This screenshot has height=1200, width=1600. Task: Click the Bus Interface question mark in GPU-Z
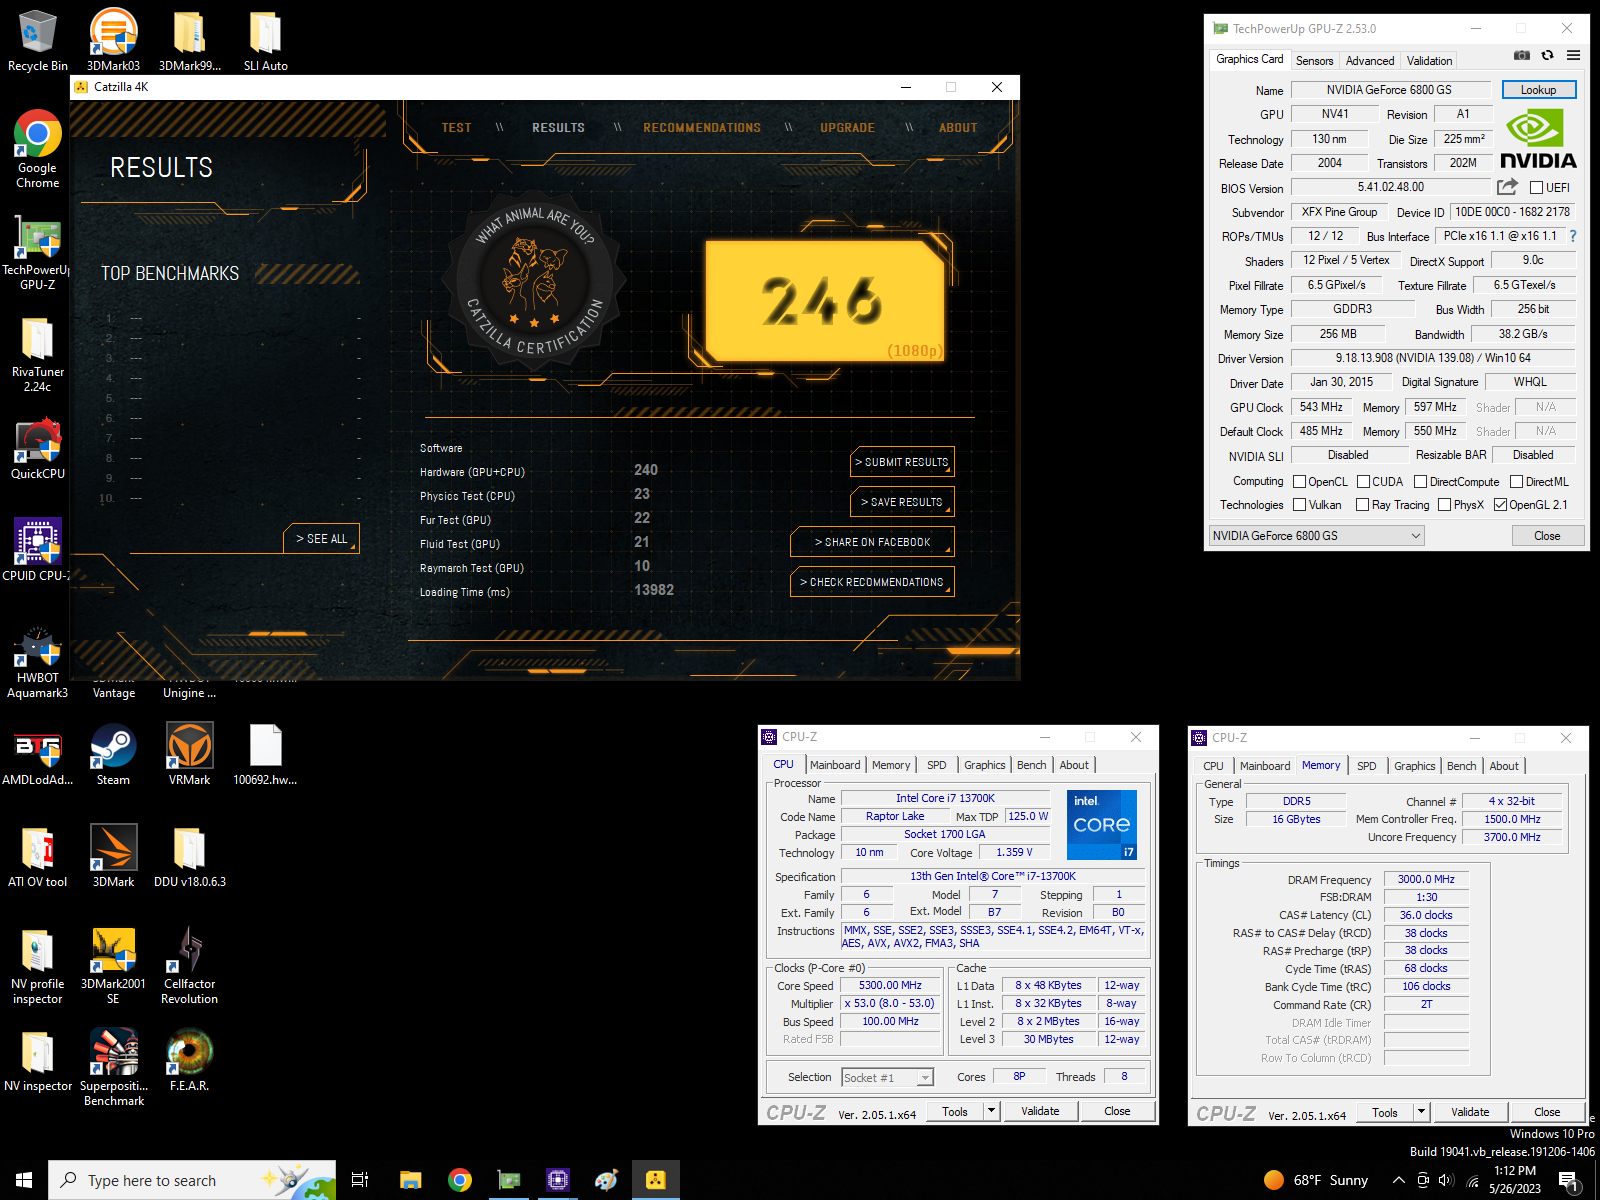pos(1573,236)
